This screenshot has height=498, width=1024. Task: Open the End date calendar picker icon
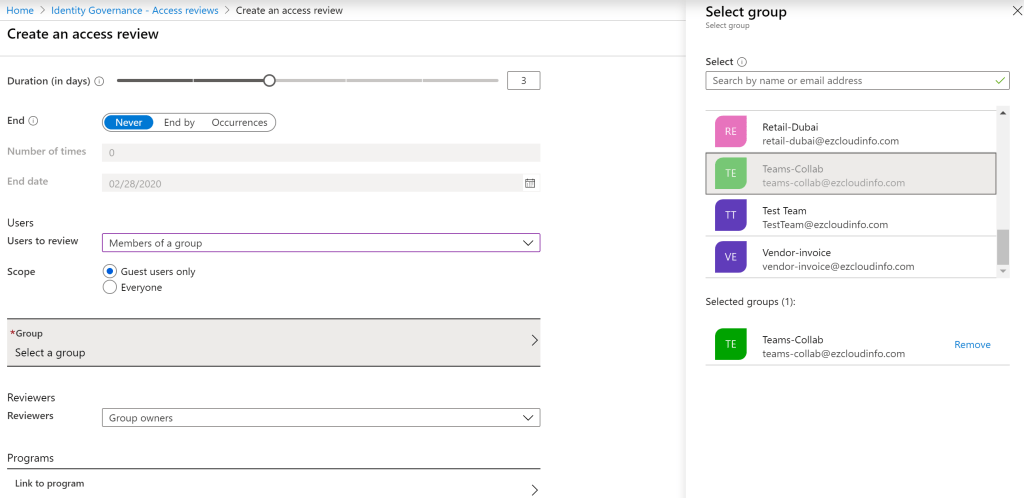coord(530,183)
